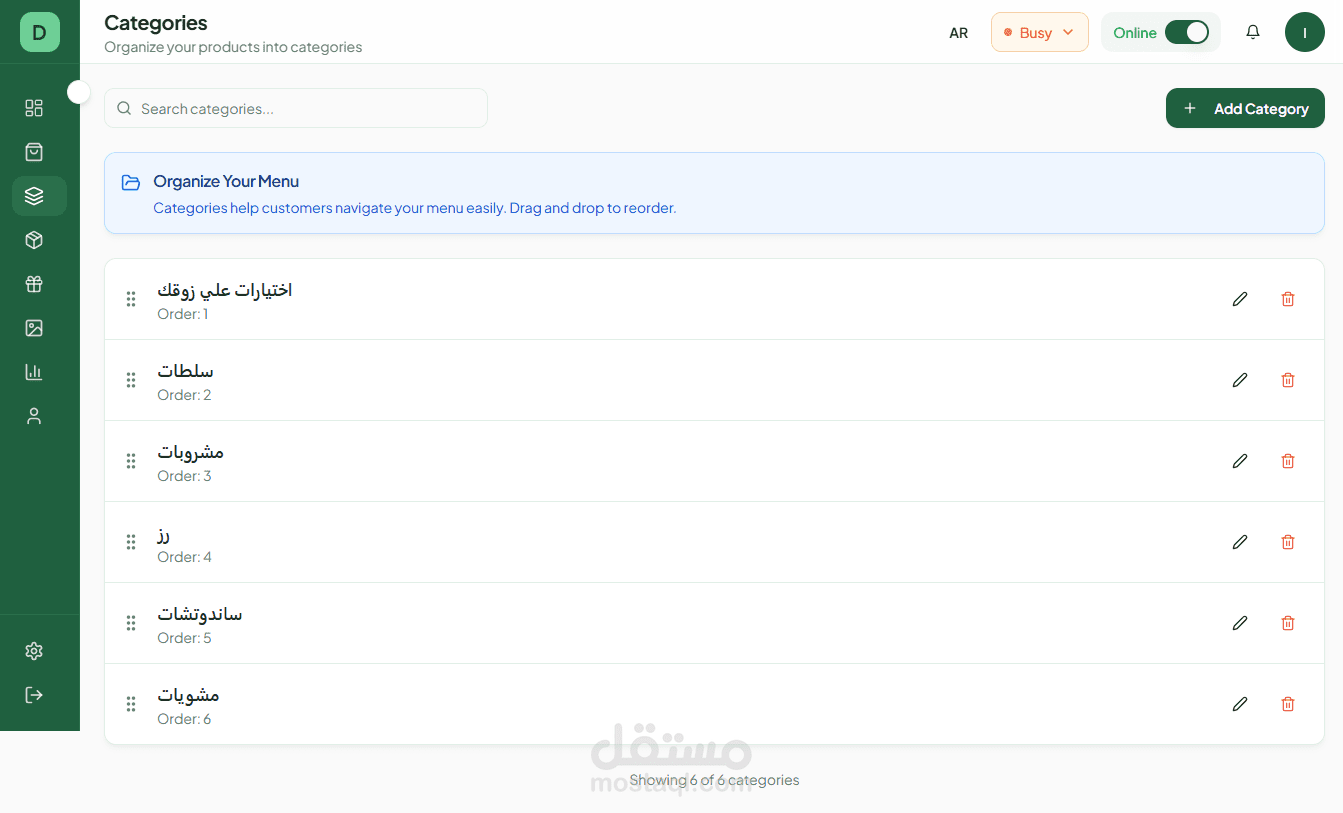This screenshot has width=1343, height=813.
Task: Open the gift offers icon in sidebar
Action: coord(34,284)
